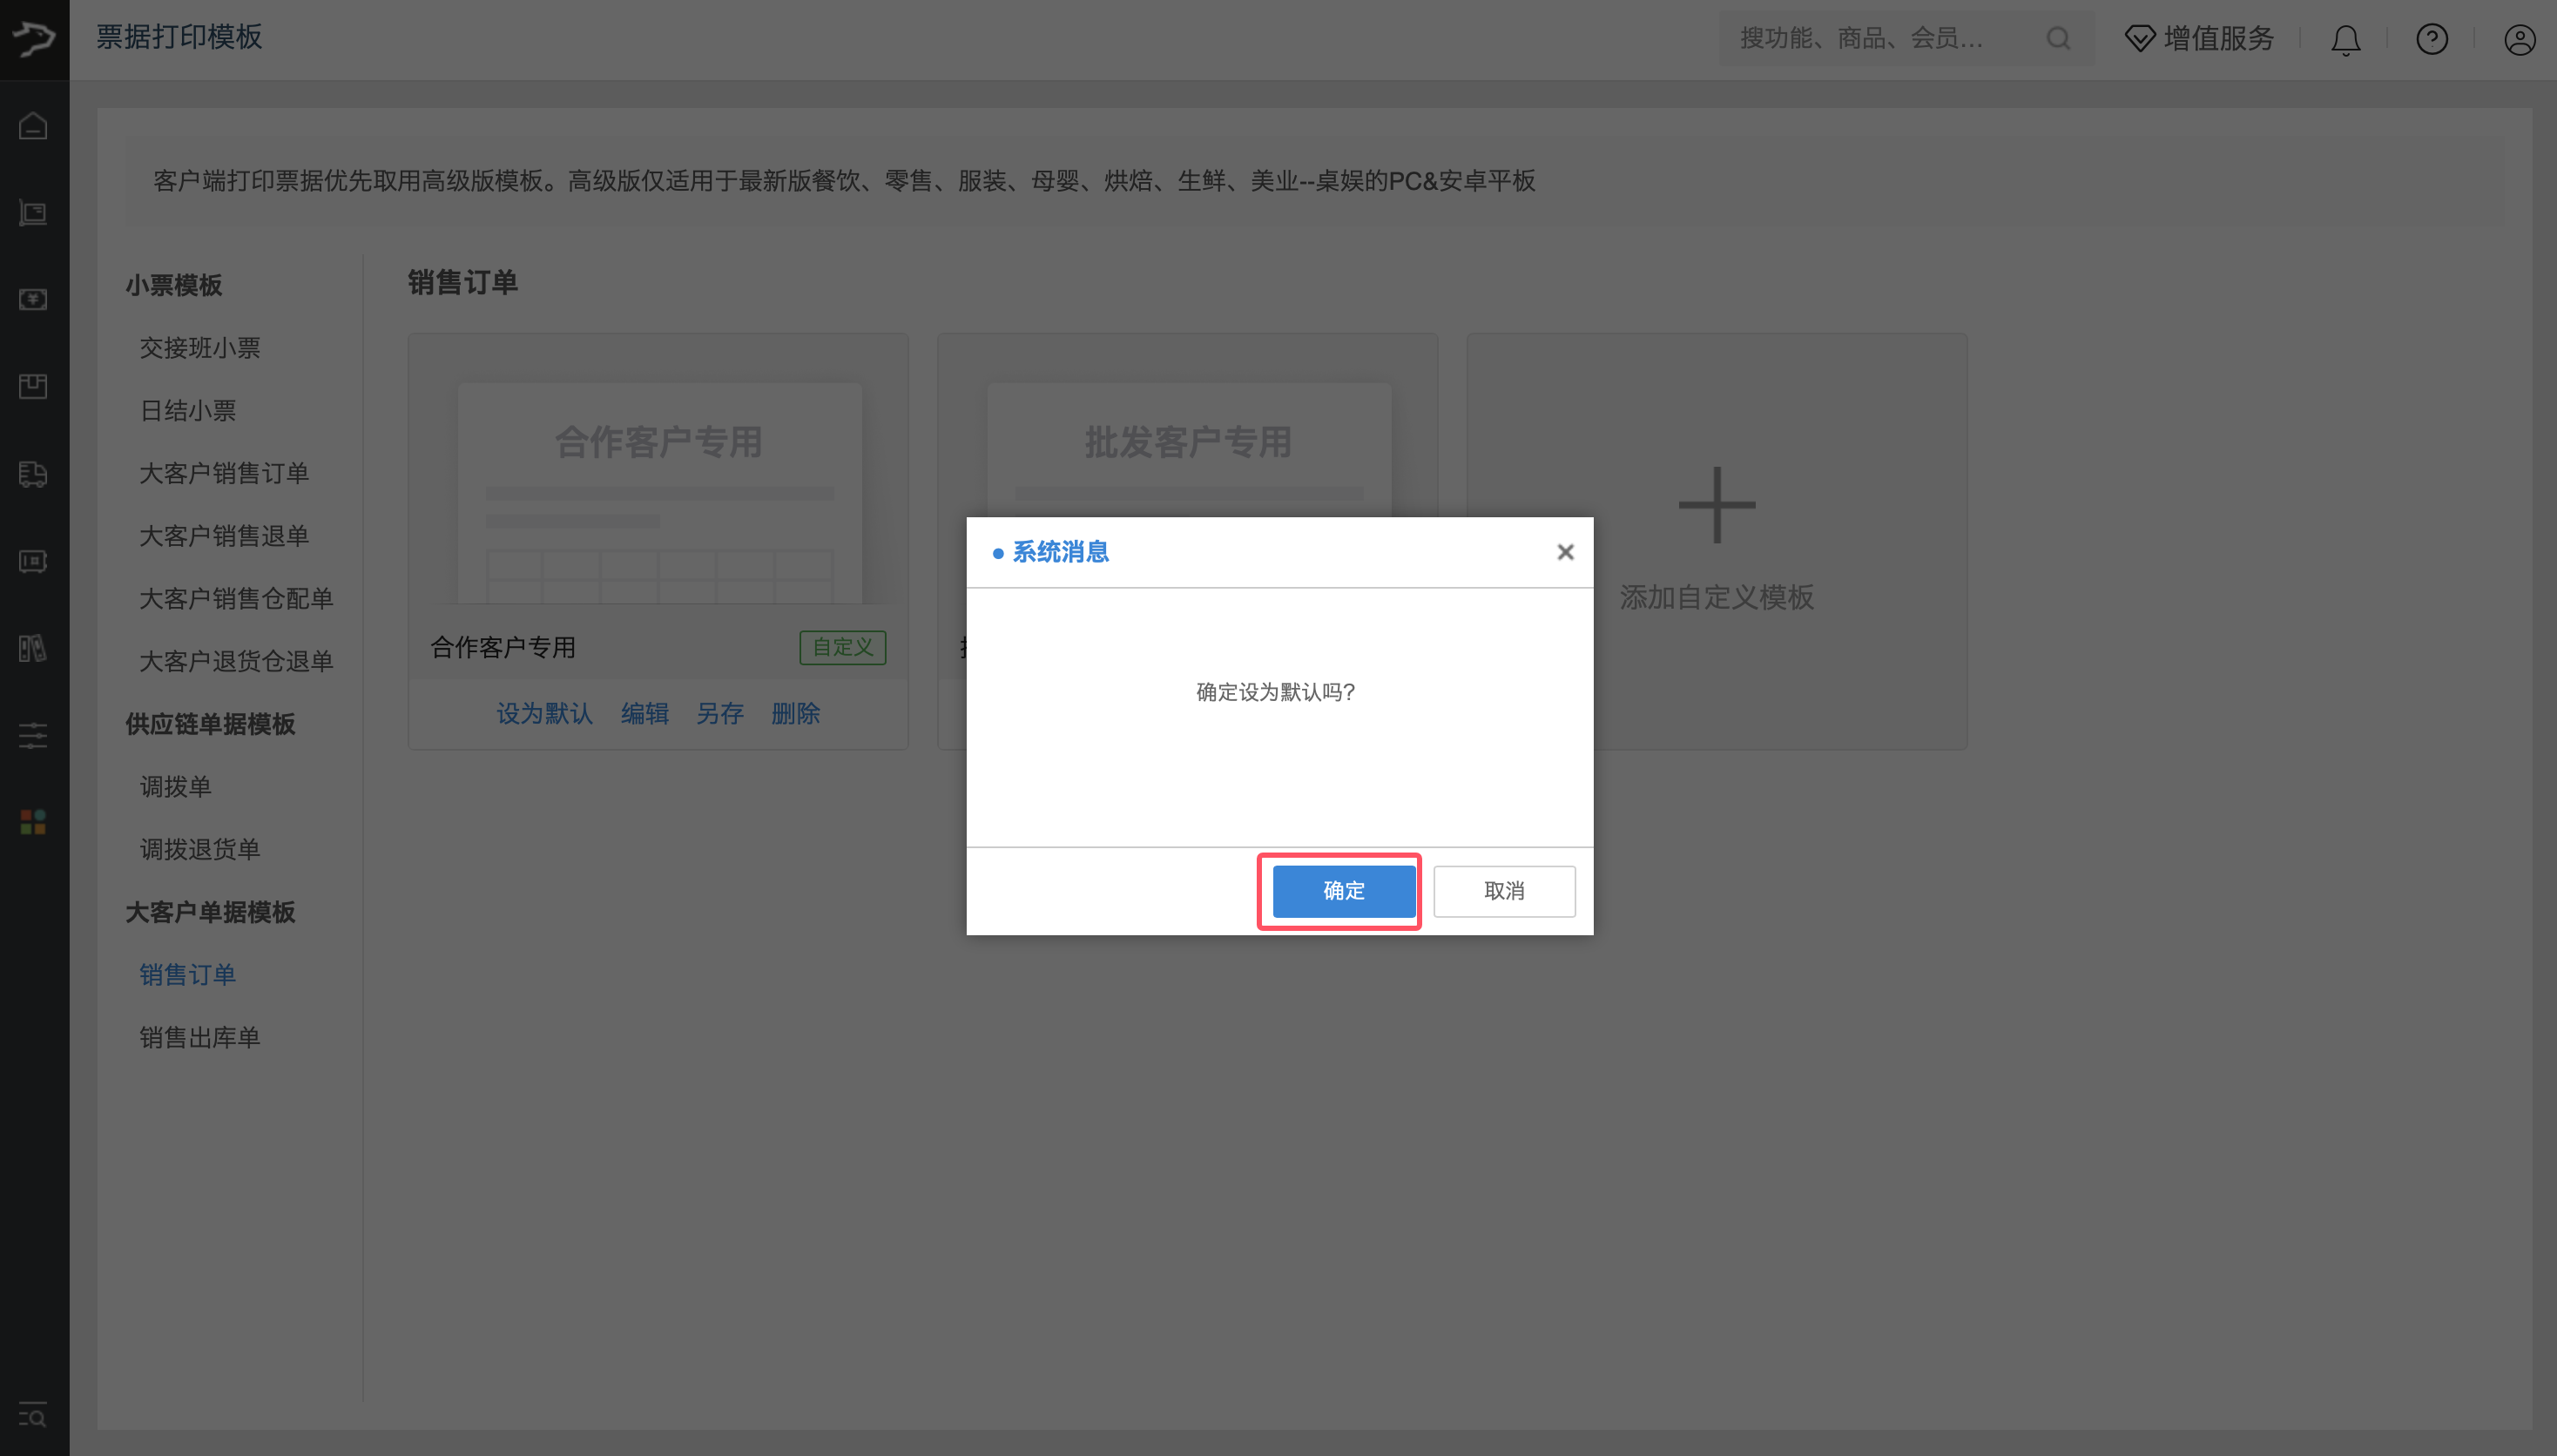Open the menu search icon at sidebar bottom
The width and height of the screenshot is (2557, 1456).
(x=33, y=1415)
